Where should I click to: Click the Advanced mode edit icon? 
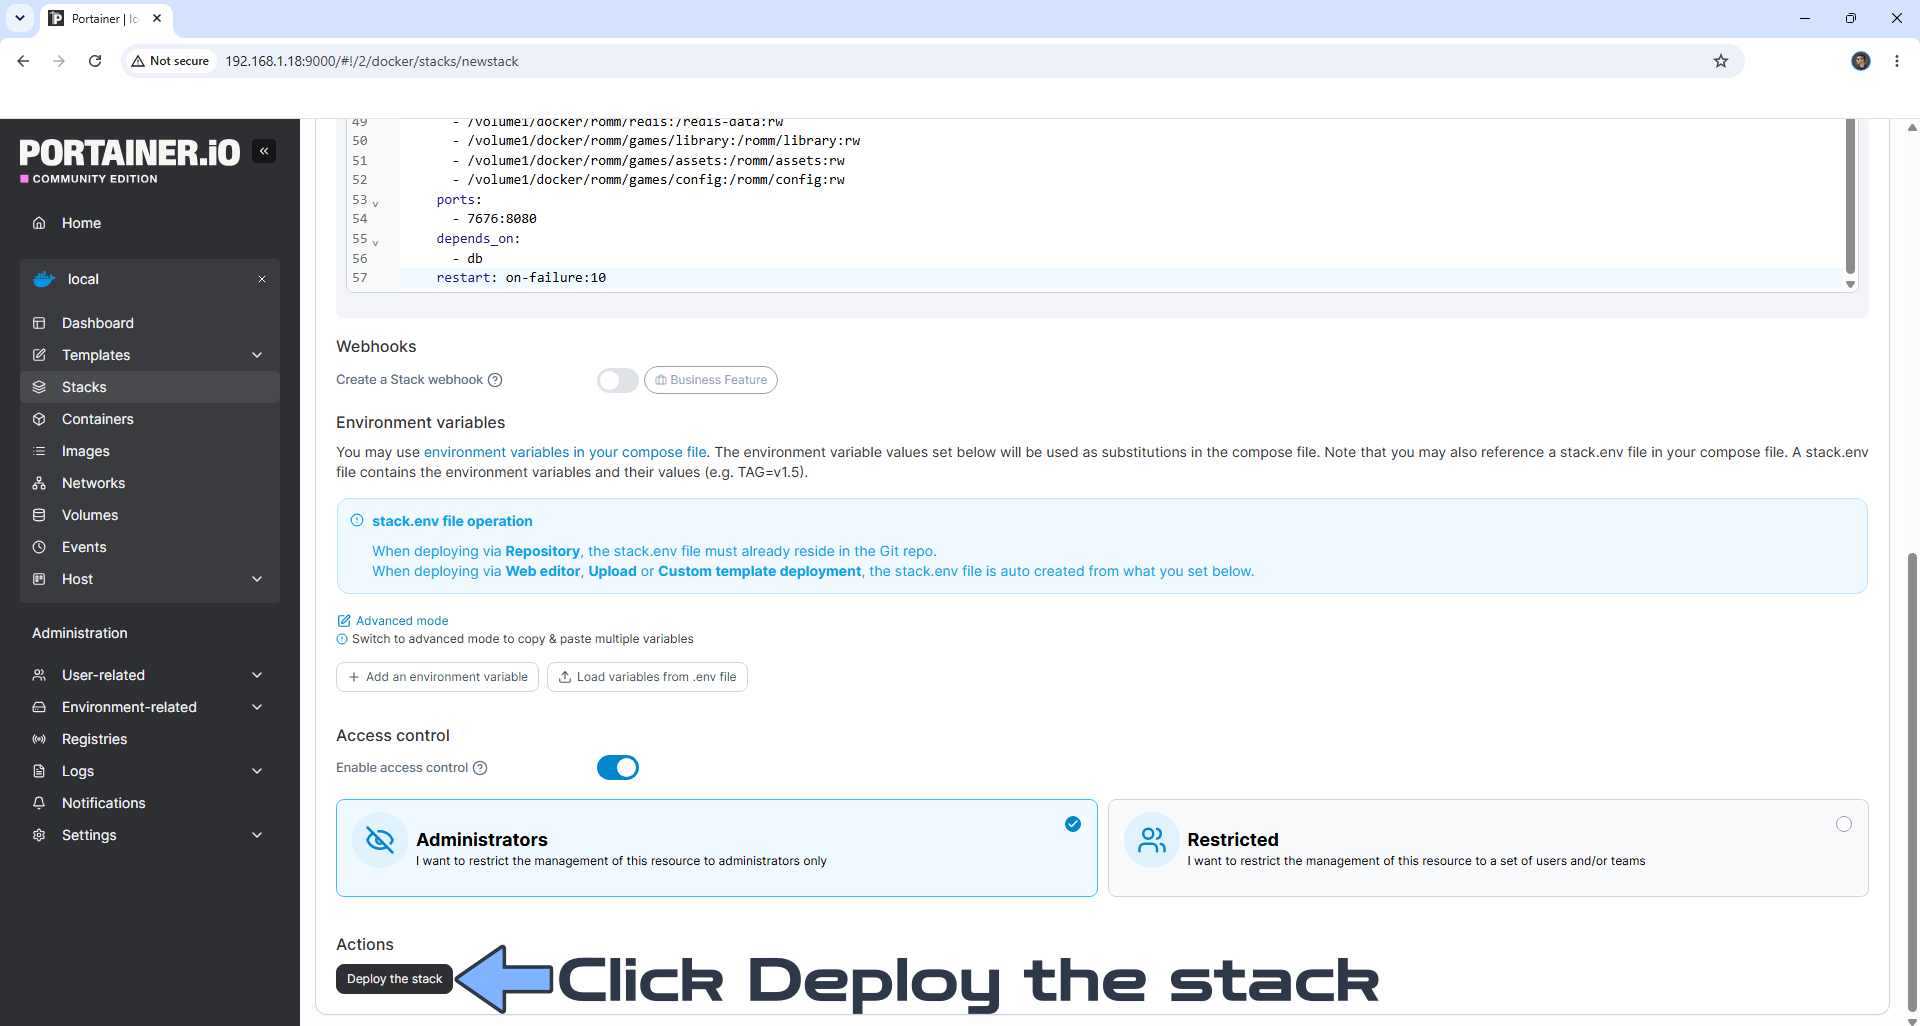tap(344, 621)
